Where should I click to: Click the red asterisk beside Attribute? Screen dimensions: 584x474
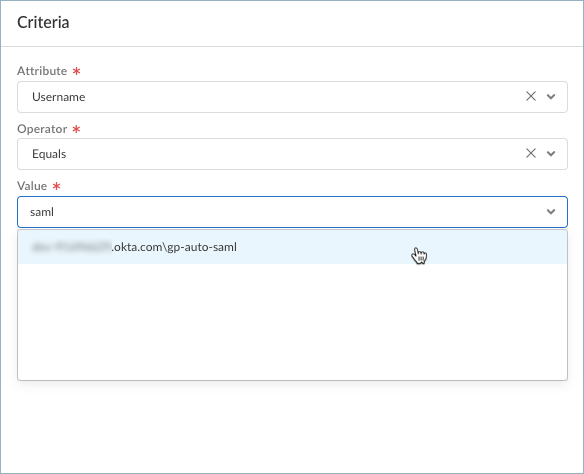(76, 71)
